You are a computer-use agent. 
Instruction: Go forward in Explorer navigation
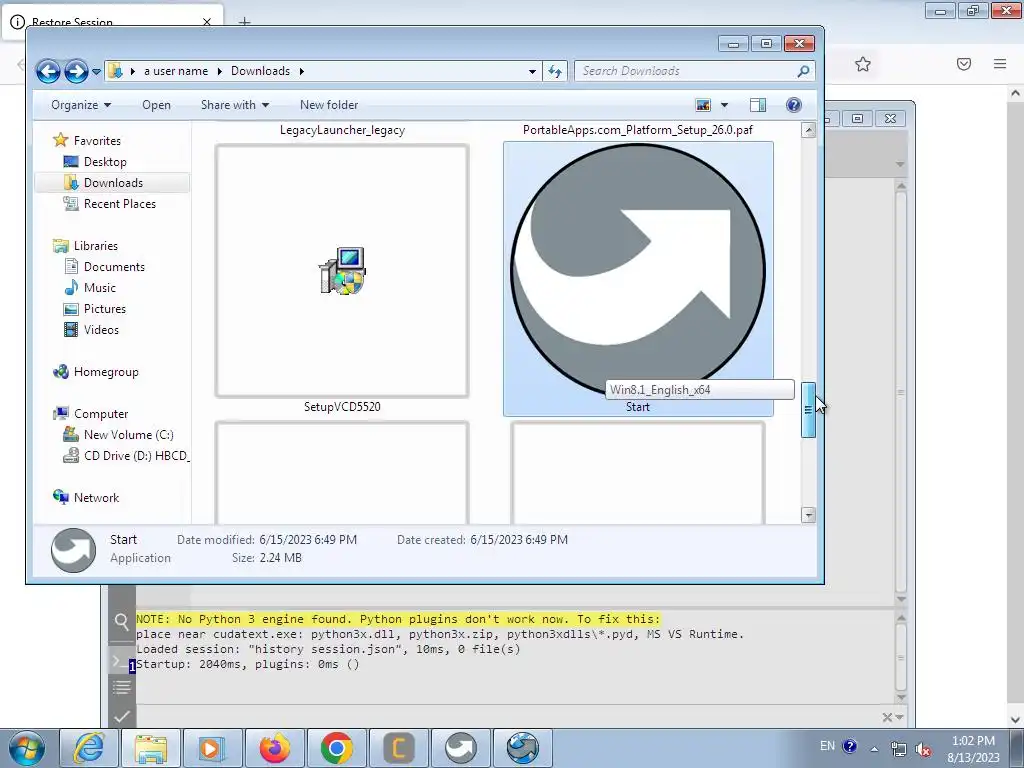76,71
